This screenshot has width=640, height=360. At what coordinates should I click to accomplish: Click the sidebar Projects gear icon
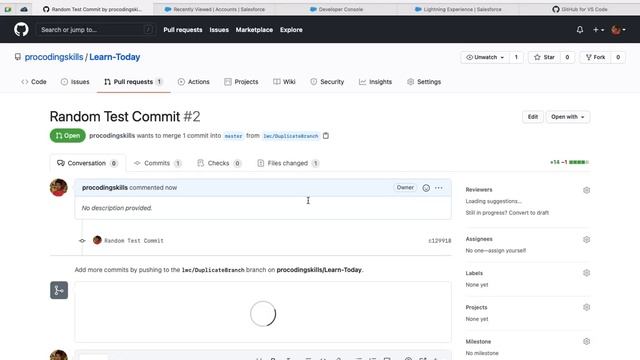[x=587, y=307]
